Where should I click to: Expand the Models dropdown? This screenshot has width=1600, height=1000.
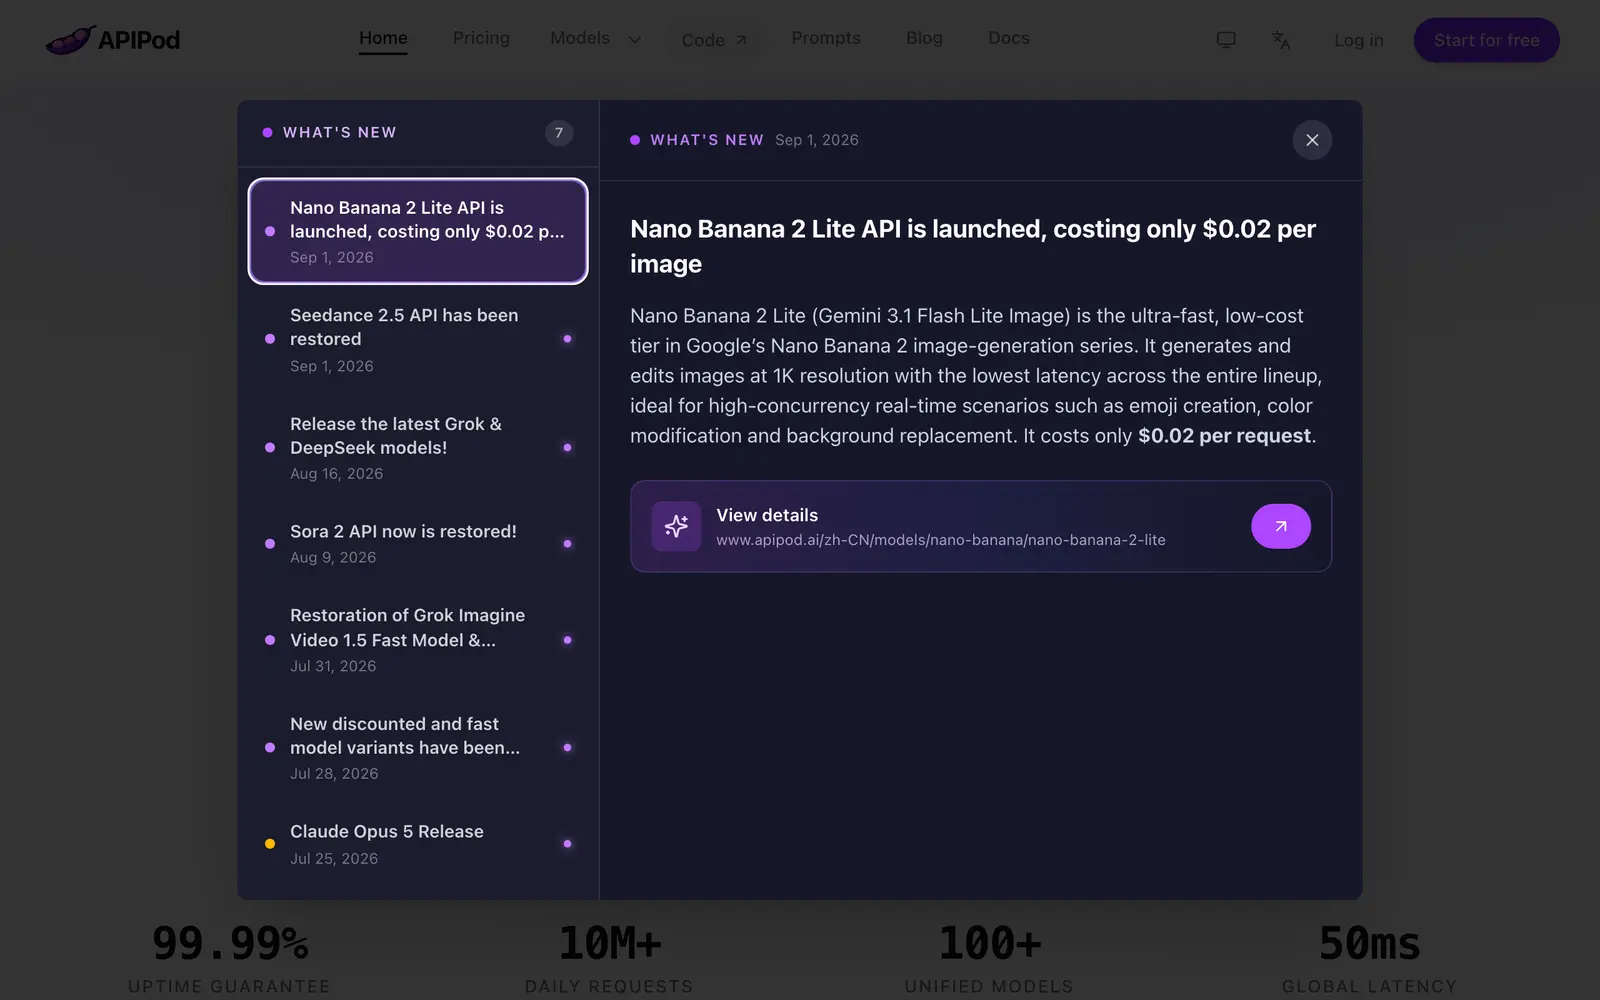pos(595,38)
